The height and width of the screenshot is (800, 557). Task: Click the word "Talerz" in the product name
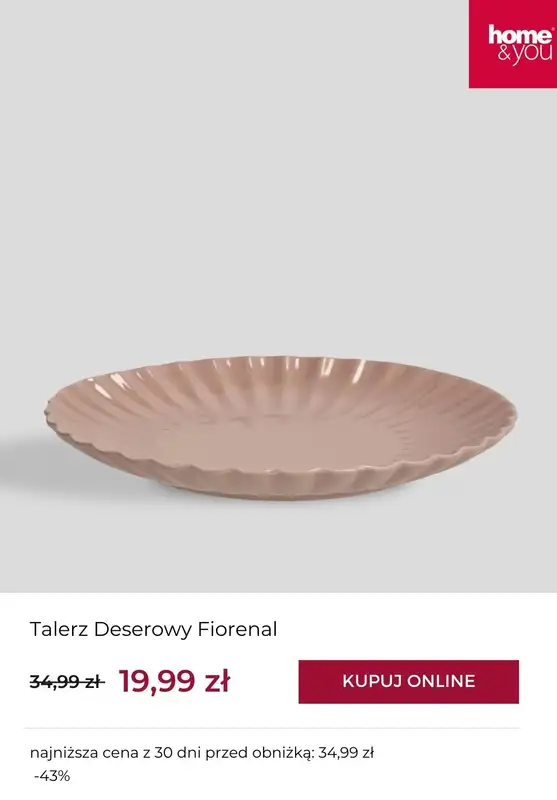pos(59,629)
